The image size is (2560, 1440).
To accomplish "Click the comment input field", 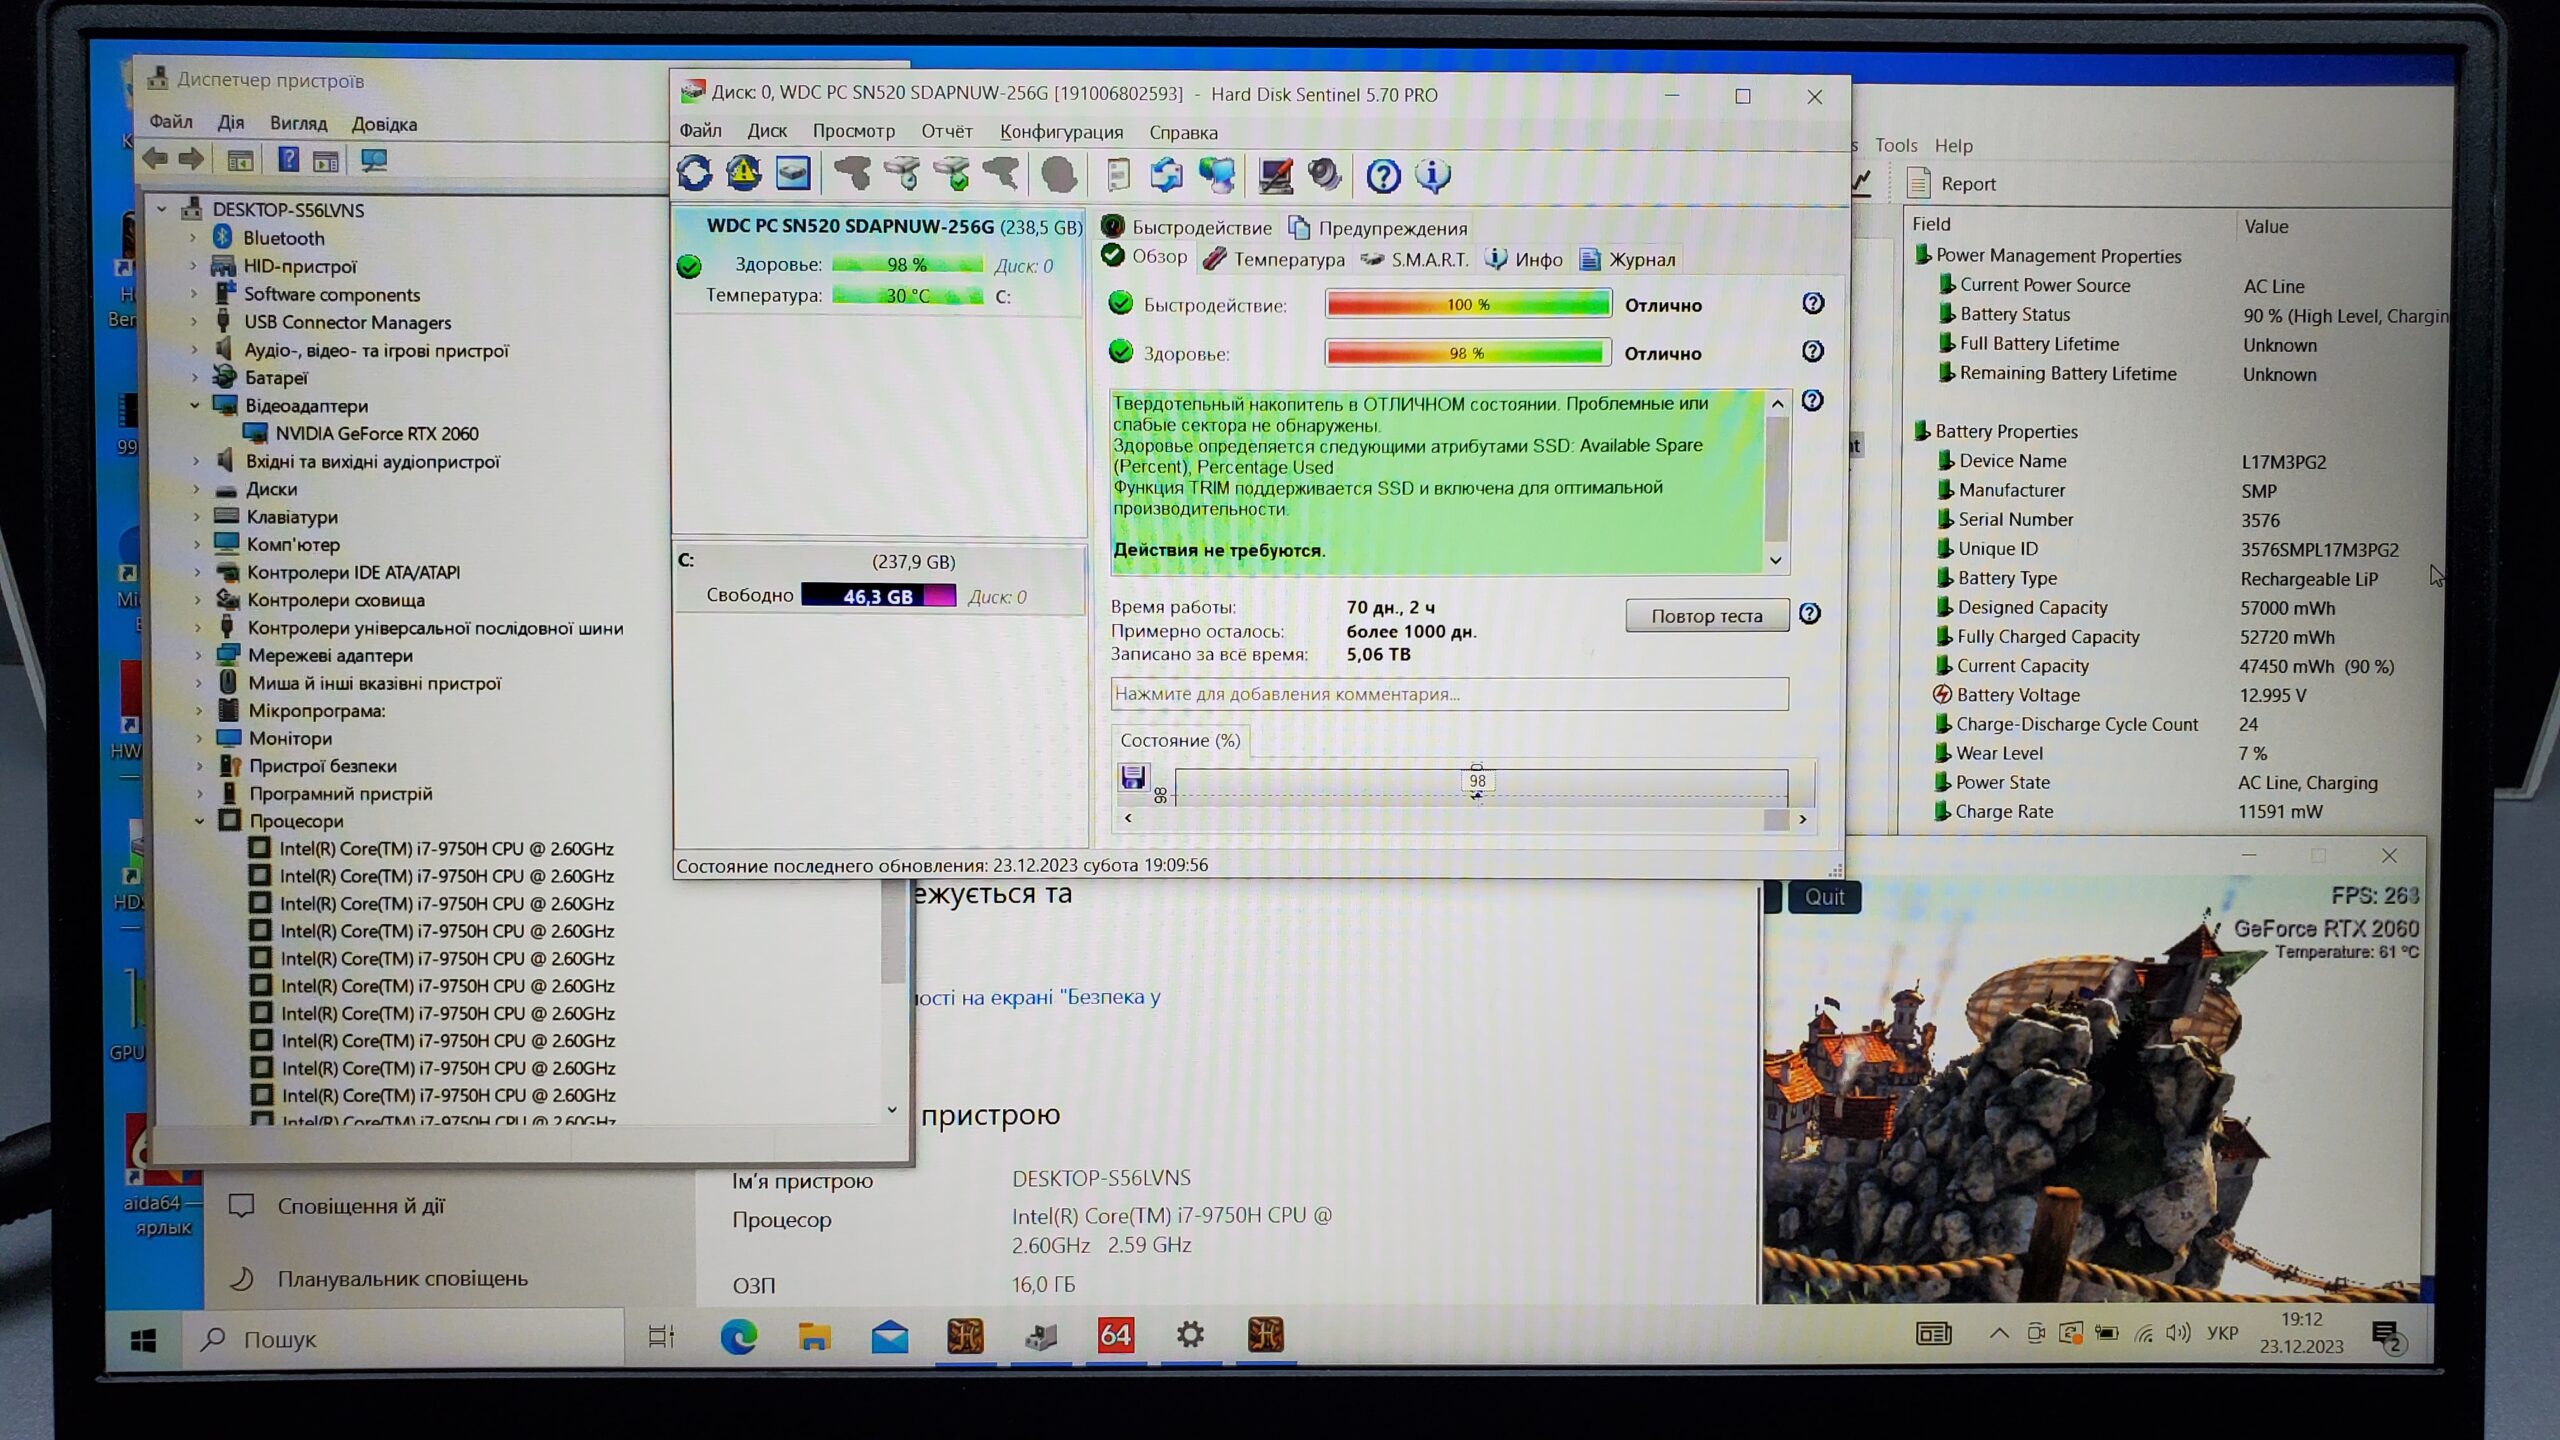I will tap(1448, 694).
